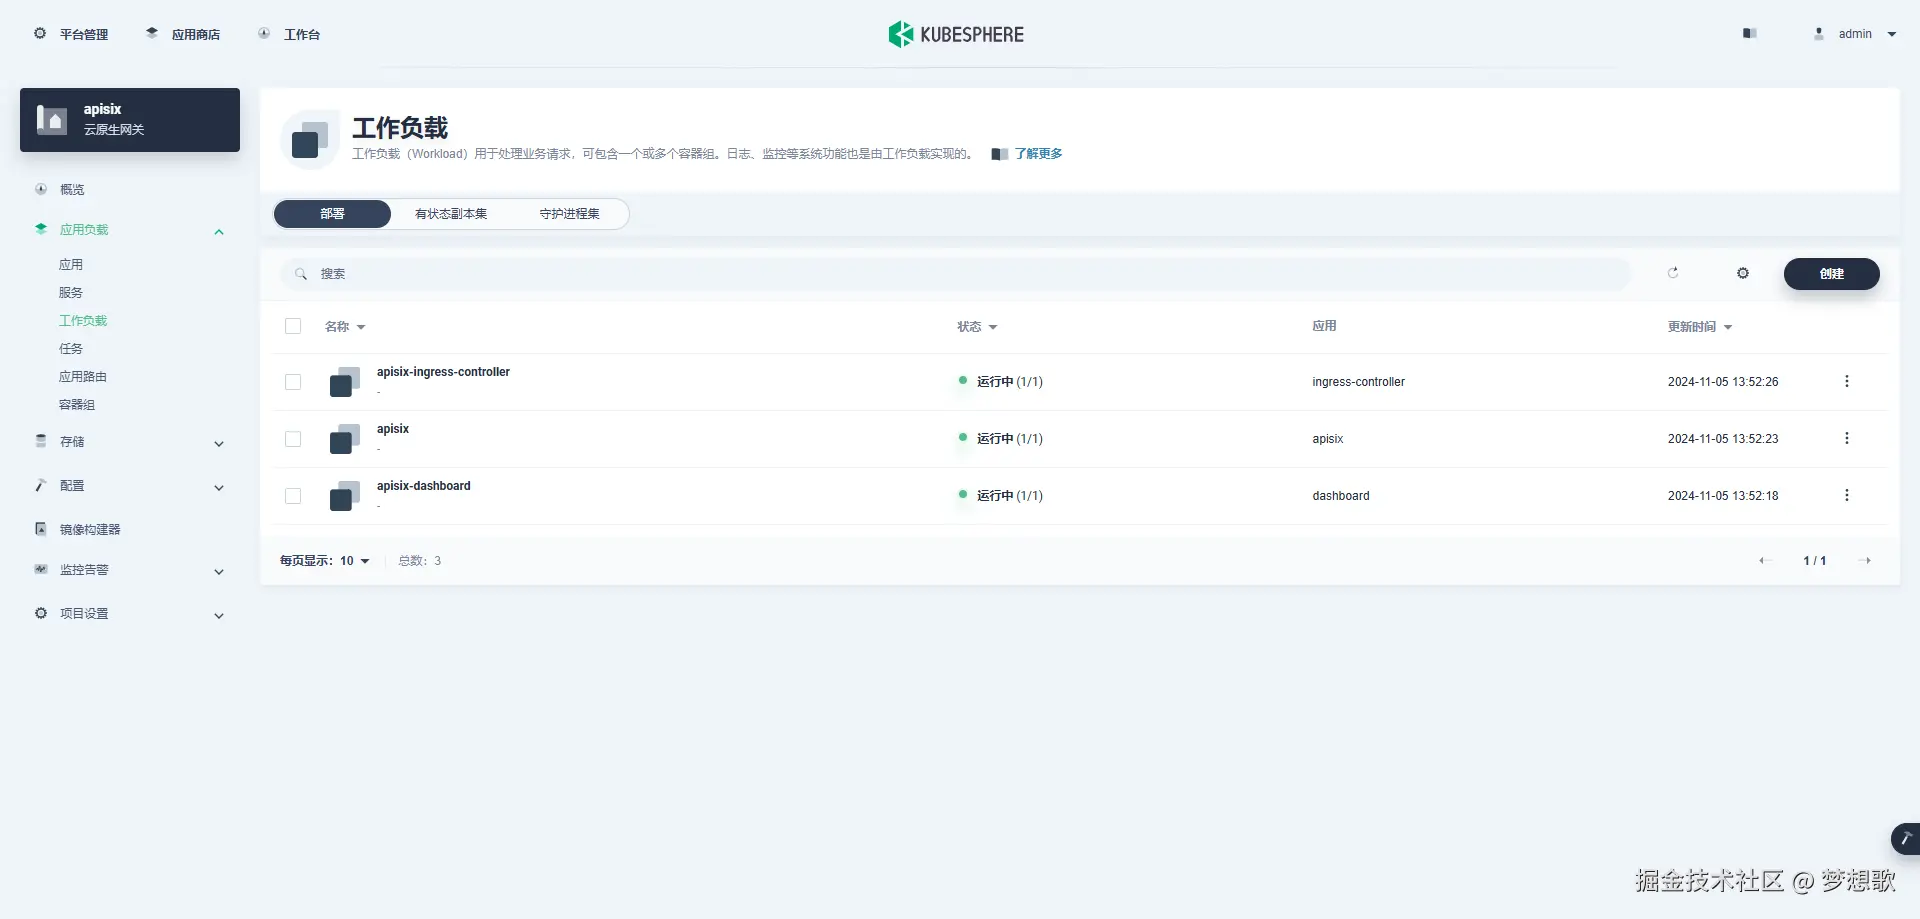Viewport: 1920px width, 919px height.
Task: Select 工作负载 workloads in sidebar
Action: (x=83, y=321)
